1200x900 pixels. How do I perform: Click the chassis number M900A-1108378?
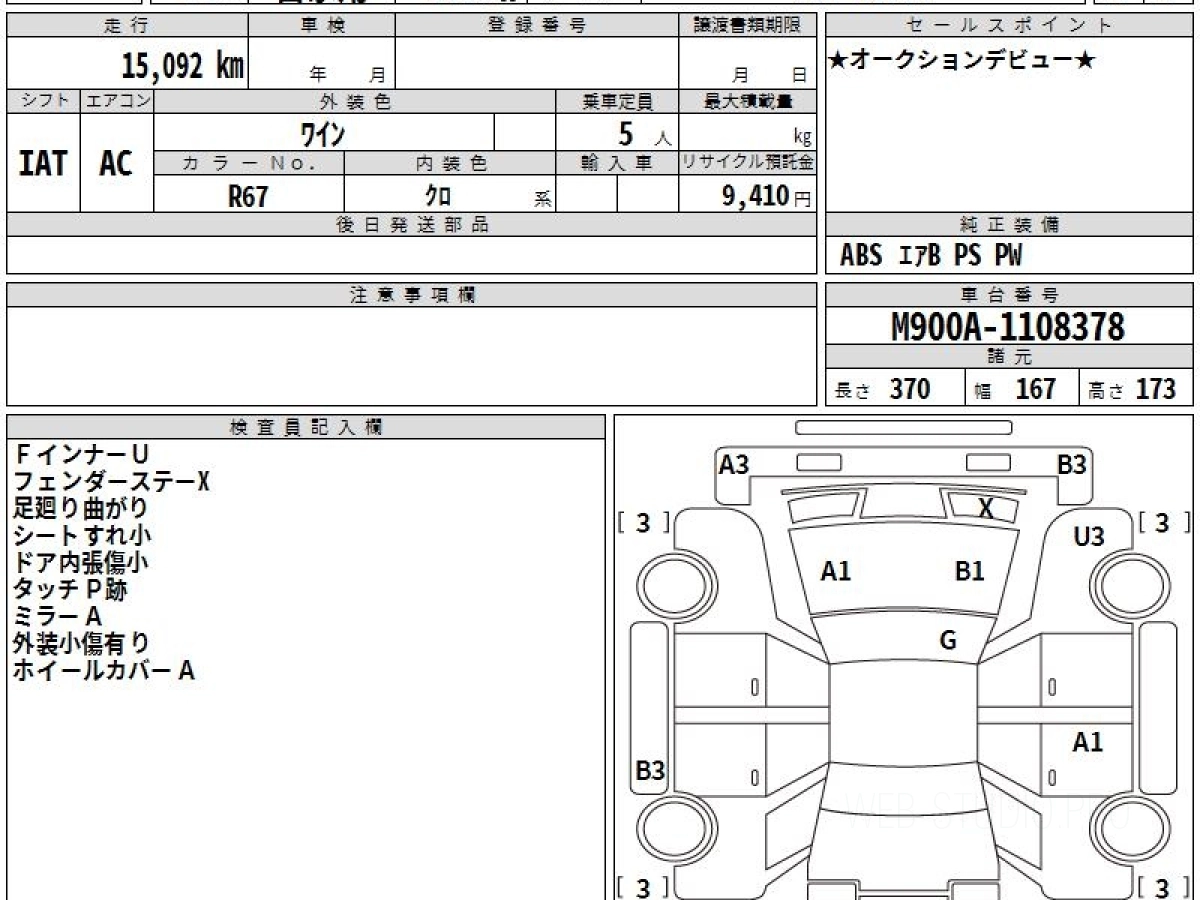[x=1008, y=327]
